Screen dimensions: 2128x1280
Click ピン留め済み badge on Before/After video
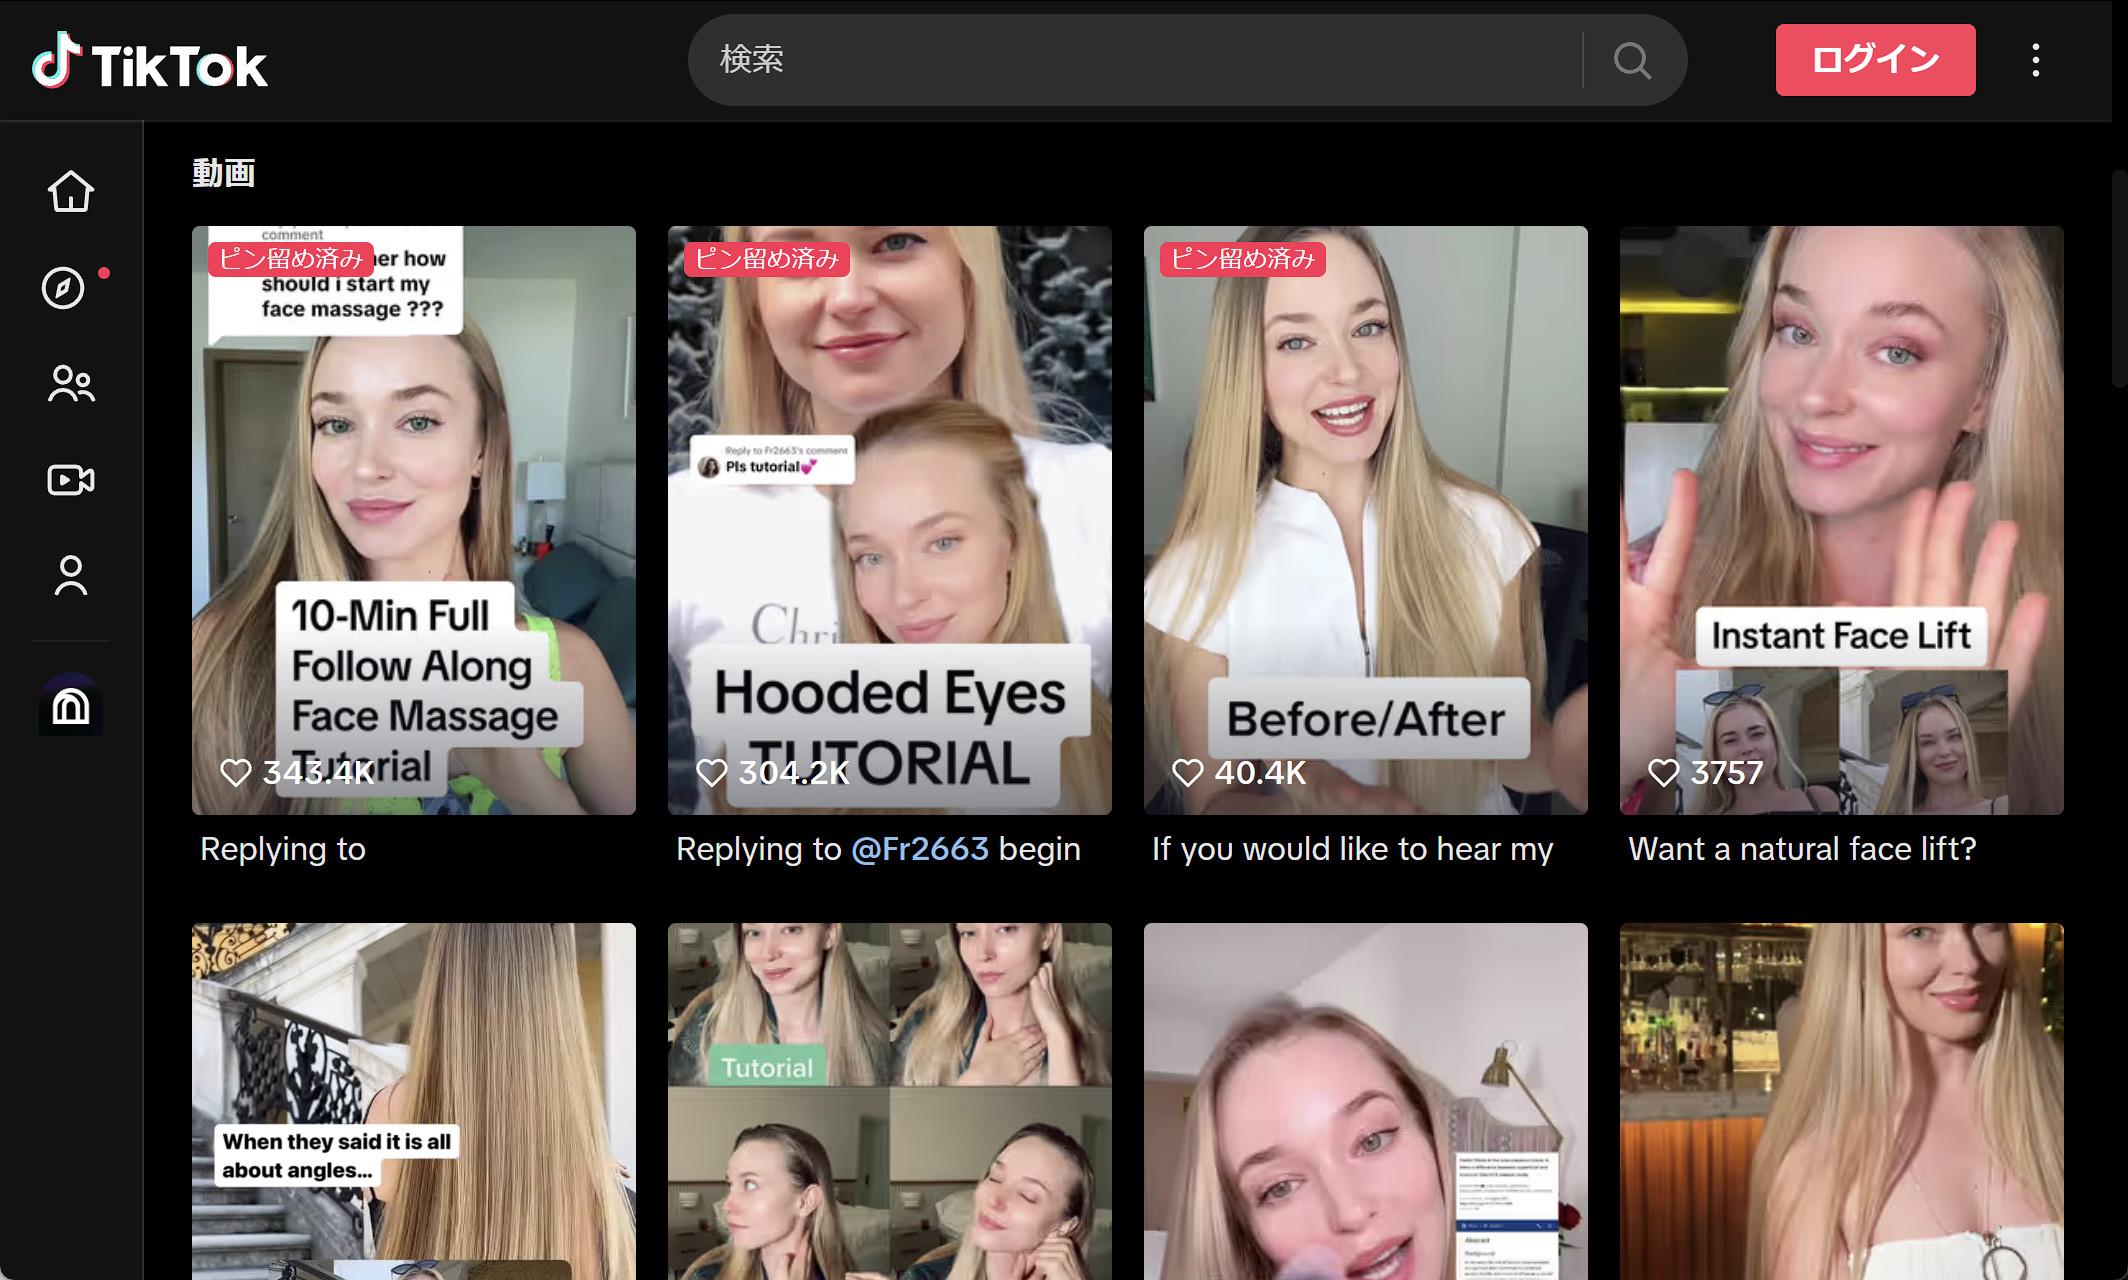[1243, 259]
